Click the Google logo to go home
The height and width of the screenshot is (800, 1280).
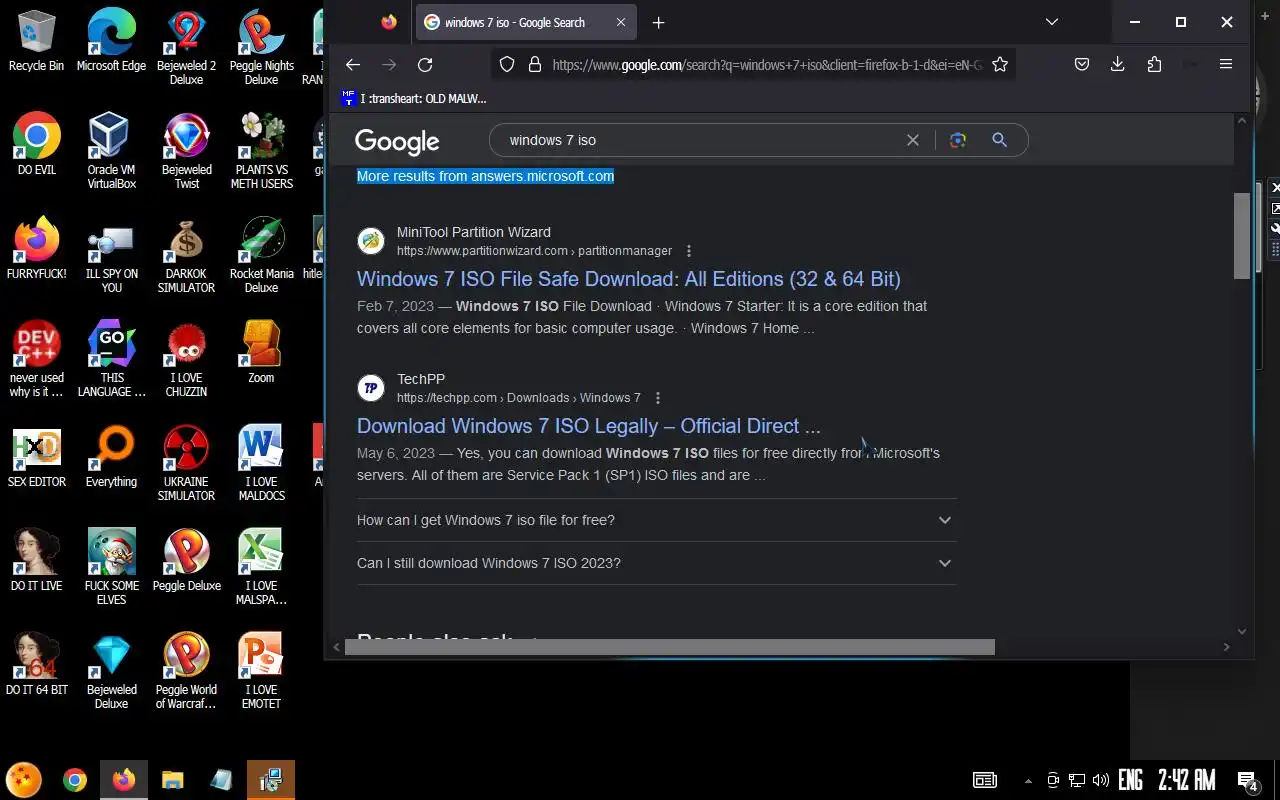(x=397, y=142)
